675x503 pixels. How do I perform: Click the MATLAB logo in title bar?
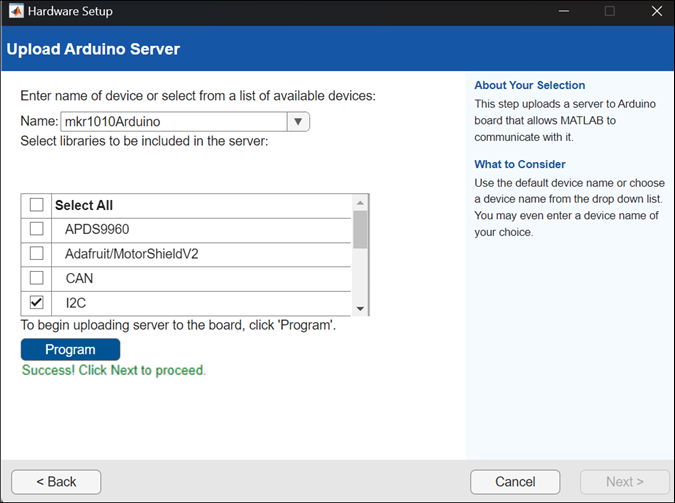click(14, 12)
